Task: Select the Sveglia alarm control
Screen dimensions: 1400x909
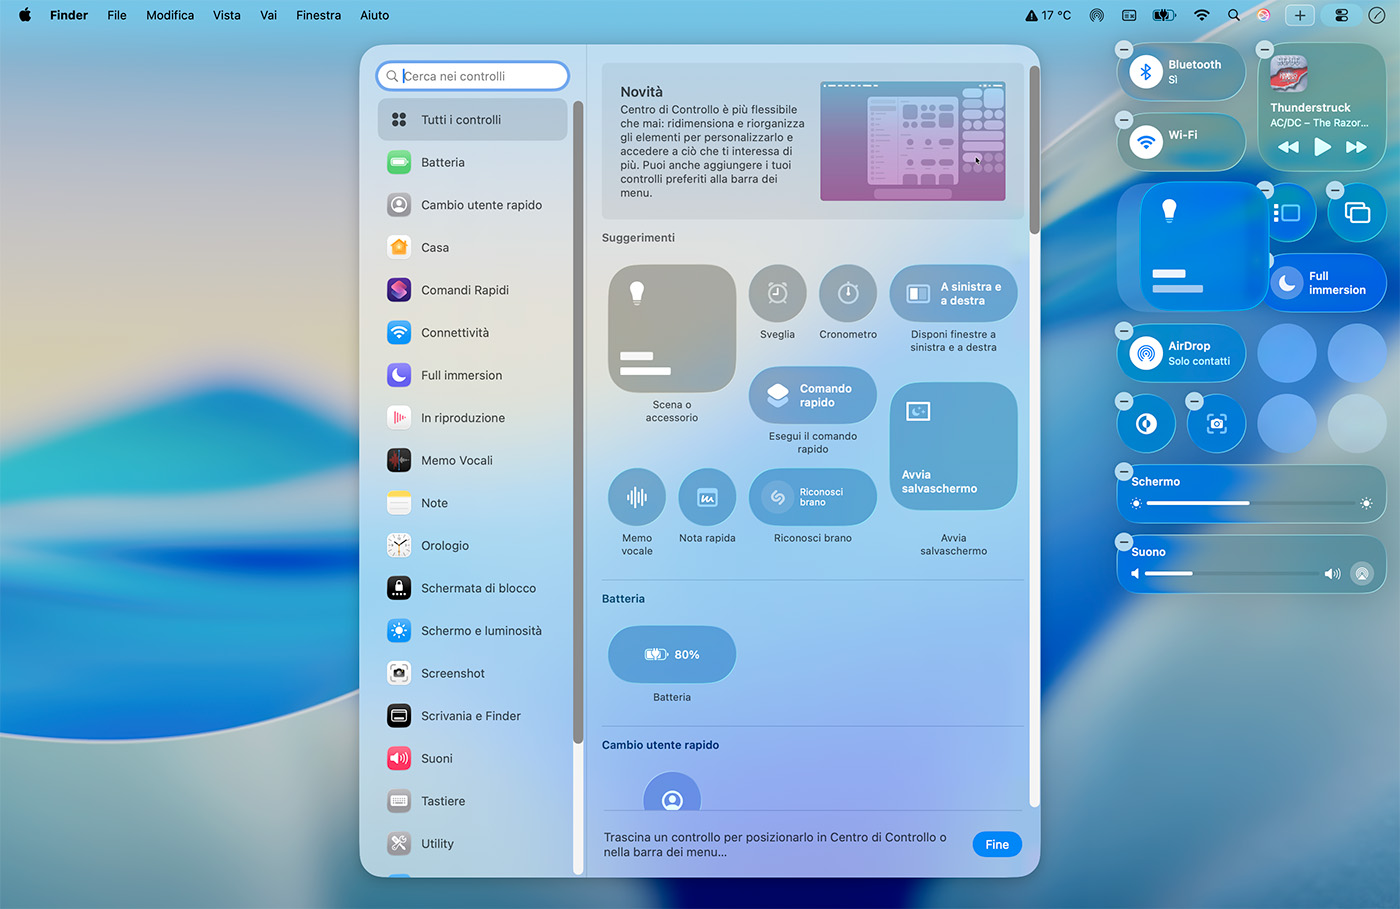Action: (777, 293)
